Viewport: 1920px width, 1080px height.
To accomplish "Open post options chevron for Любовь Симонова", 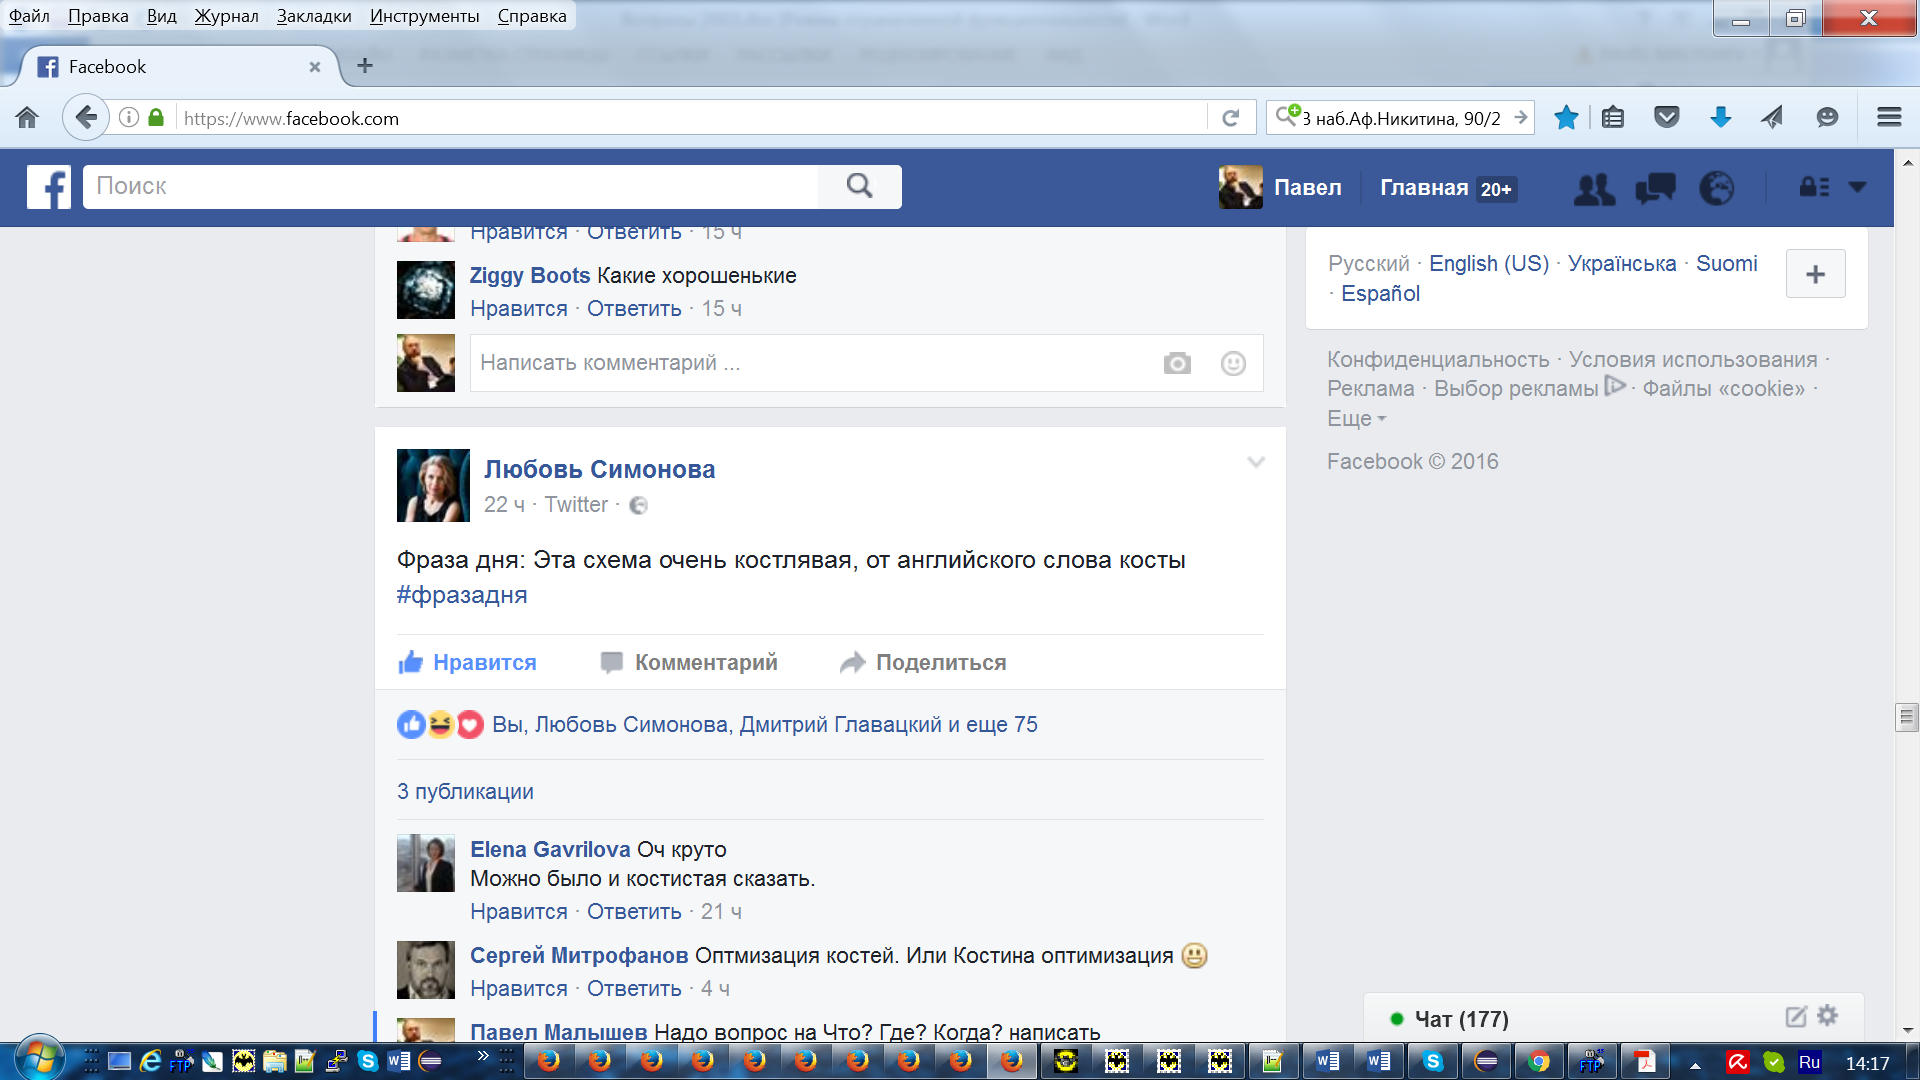I will (x=1256, y=462).
